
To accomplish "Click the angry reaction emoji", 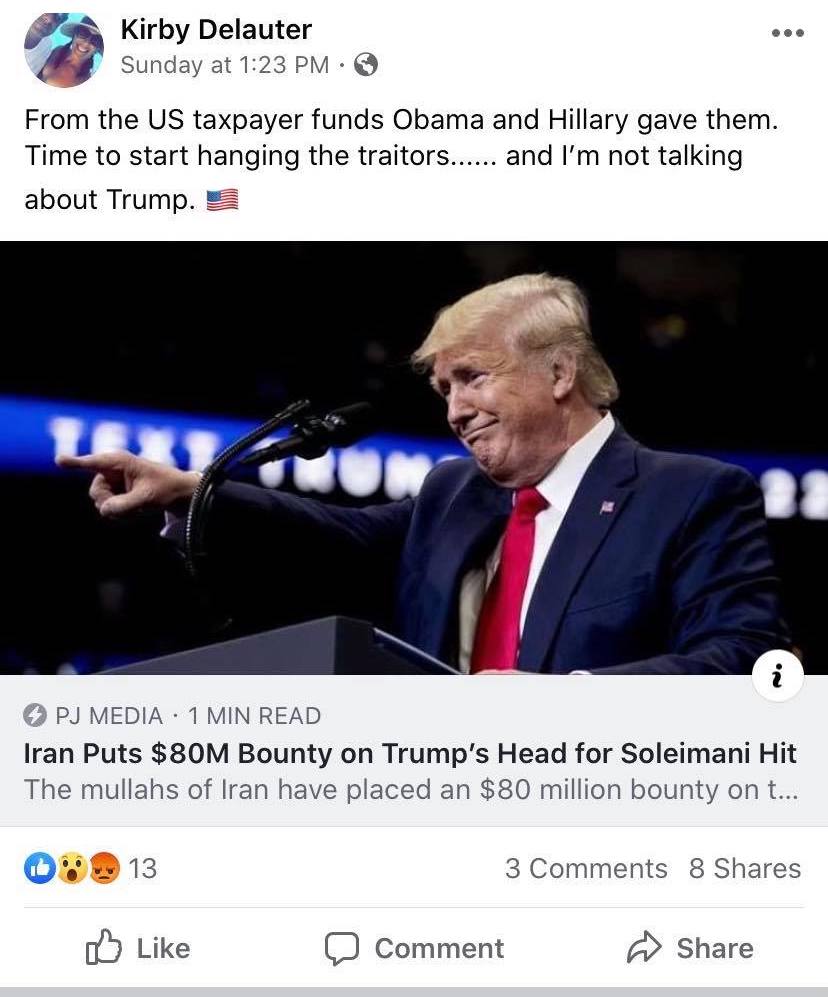I will [104, 868].
